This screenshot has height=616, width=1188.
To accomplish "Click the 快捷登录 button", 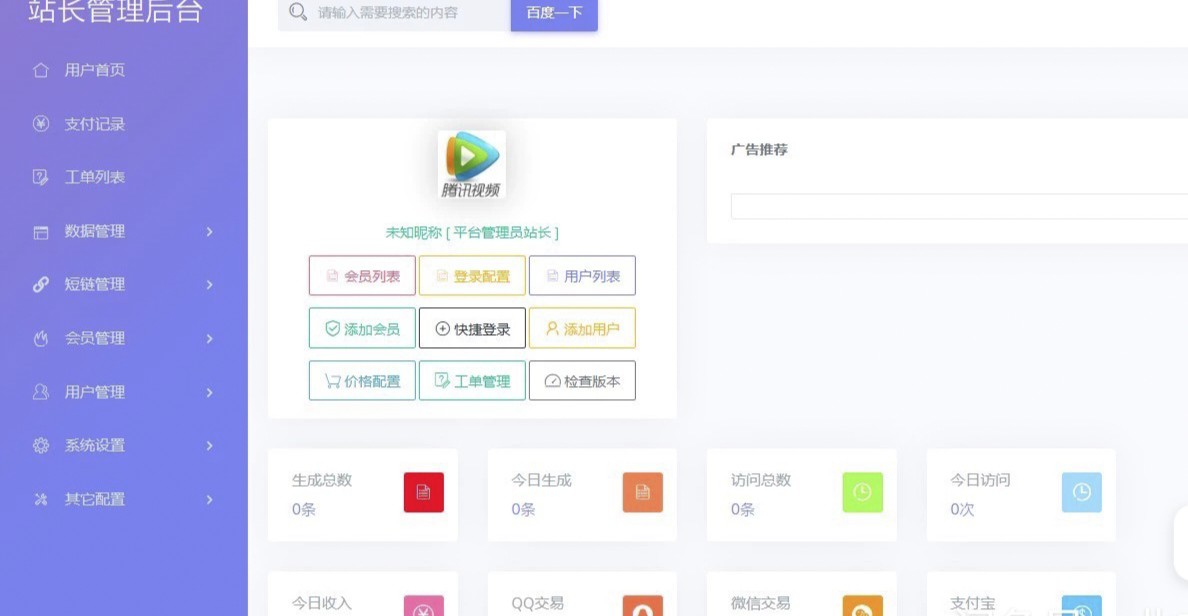I will coord(472,328).
